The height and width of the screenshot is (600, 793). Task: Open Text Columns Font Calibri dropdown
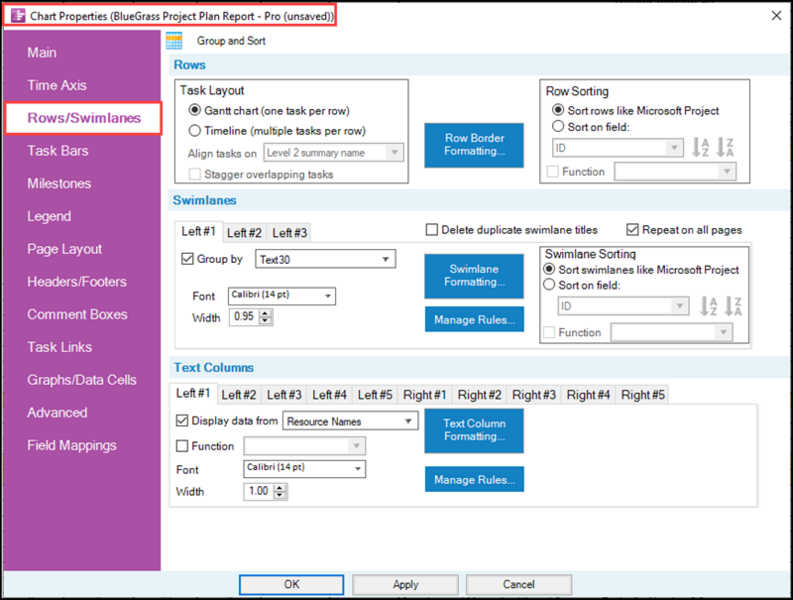coord(304,468)
